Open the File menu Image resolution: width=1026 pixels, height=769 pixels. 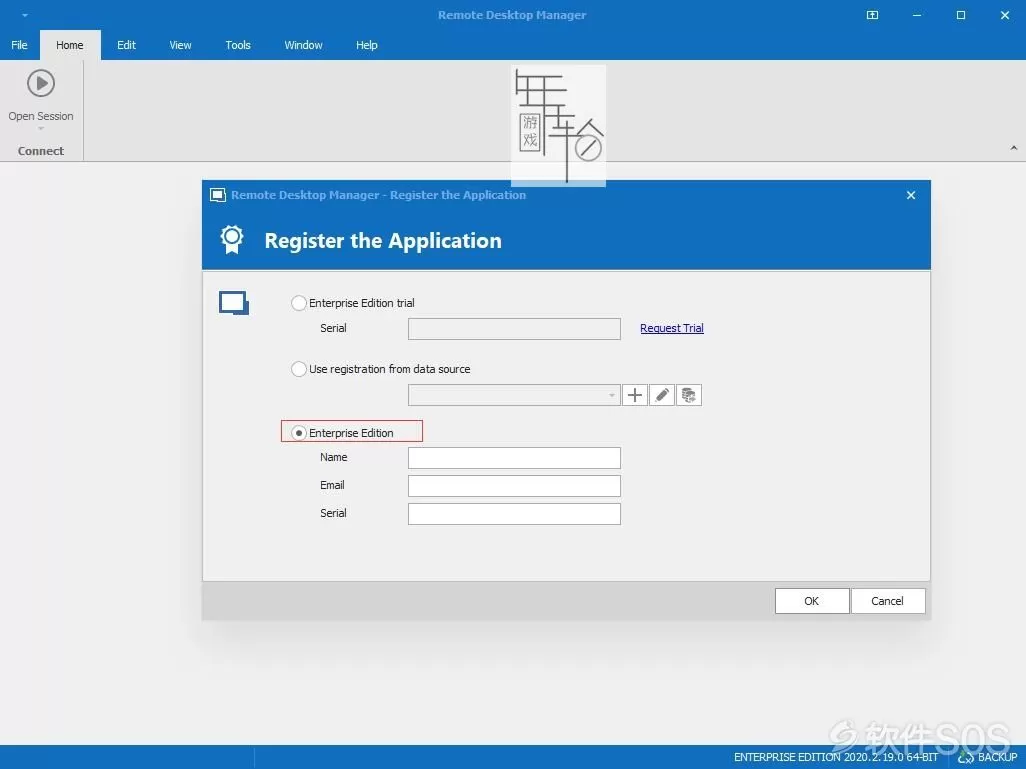point(19,45)
